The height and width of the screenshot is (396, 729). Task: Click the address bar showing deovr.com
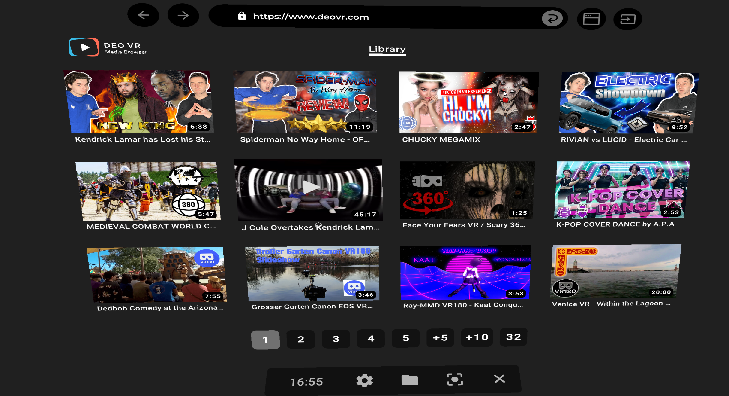tap(388, 17)
